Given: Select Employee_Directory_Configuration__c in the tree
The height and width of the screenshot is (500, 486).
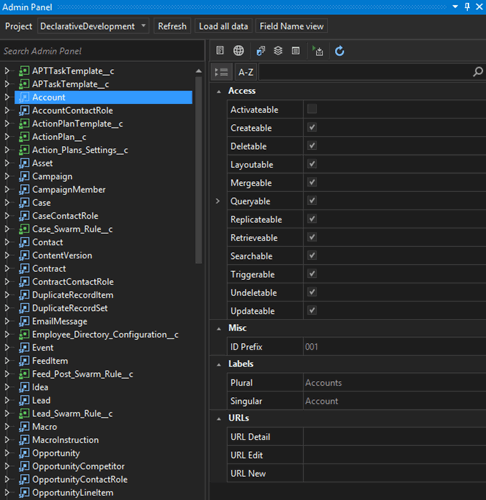Looking at the screenshot, I should (105, 334).
